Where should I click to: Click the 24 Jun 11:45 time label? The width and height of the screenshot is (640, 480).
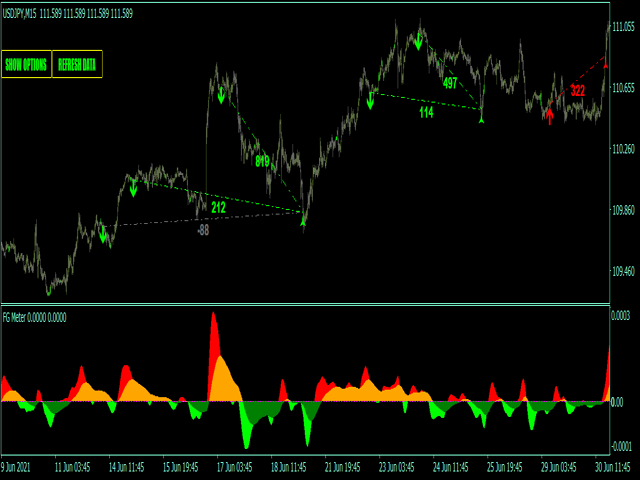453,466
